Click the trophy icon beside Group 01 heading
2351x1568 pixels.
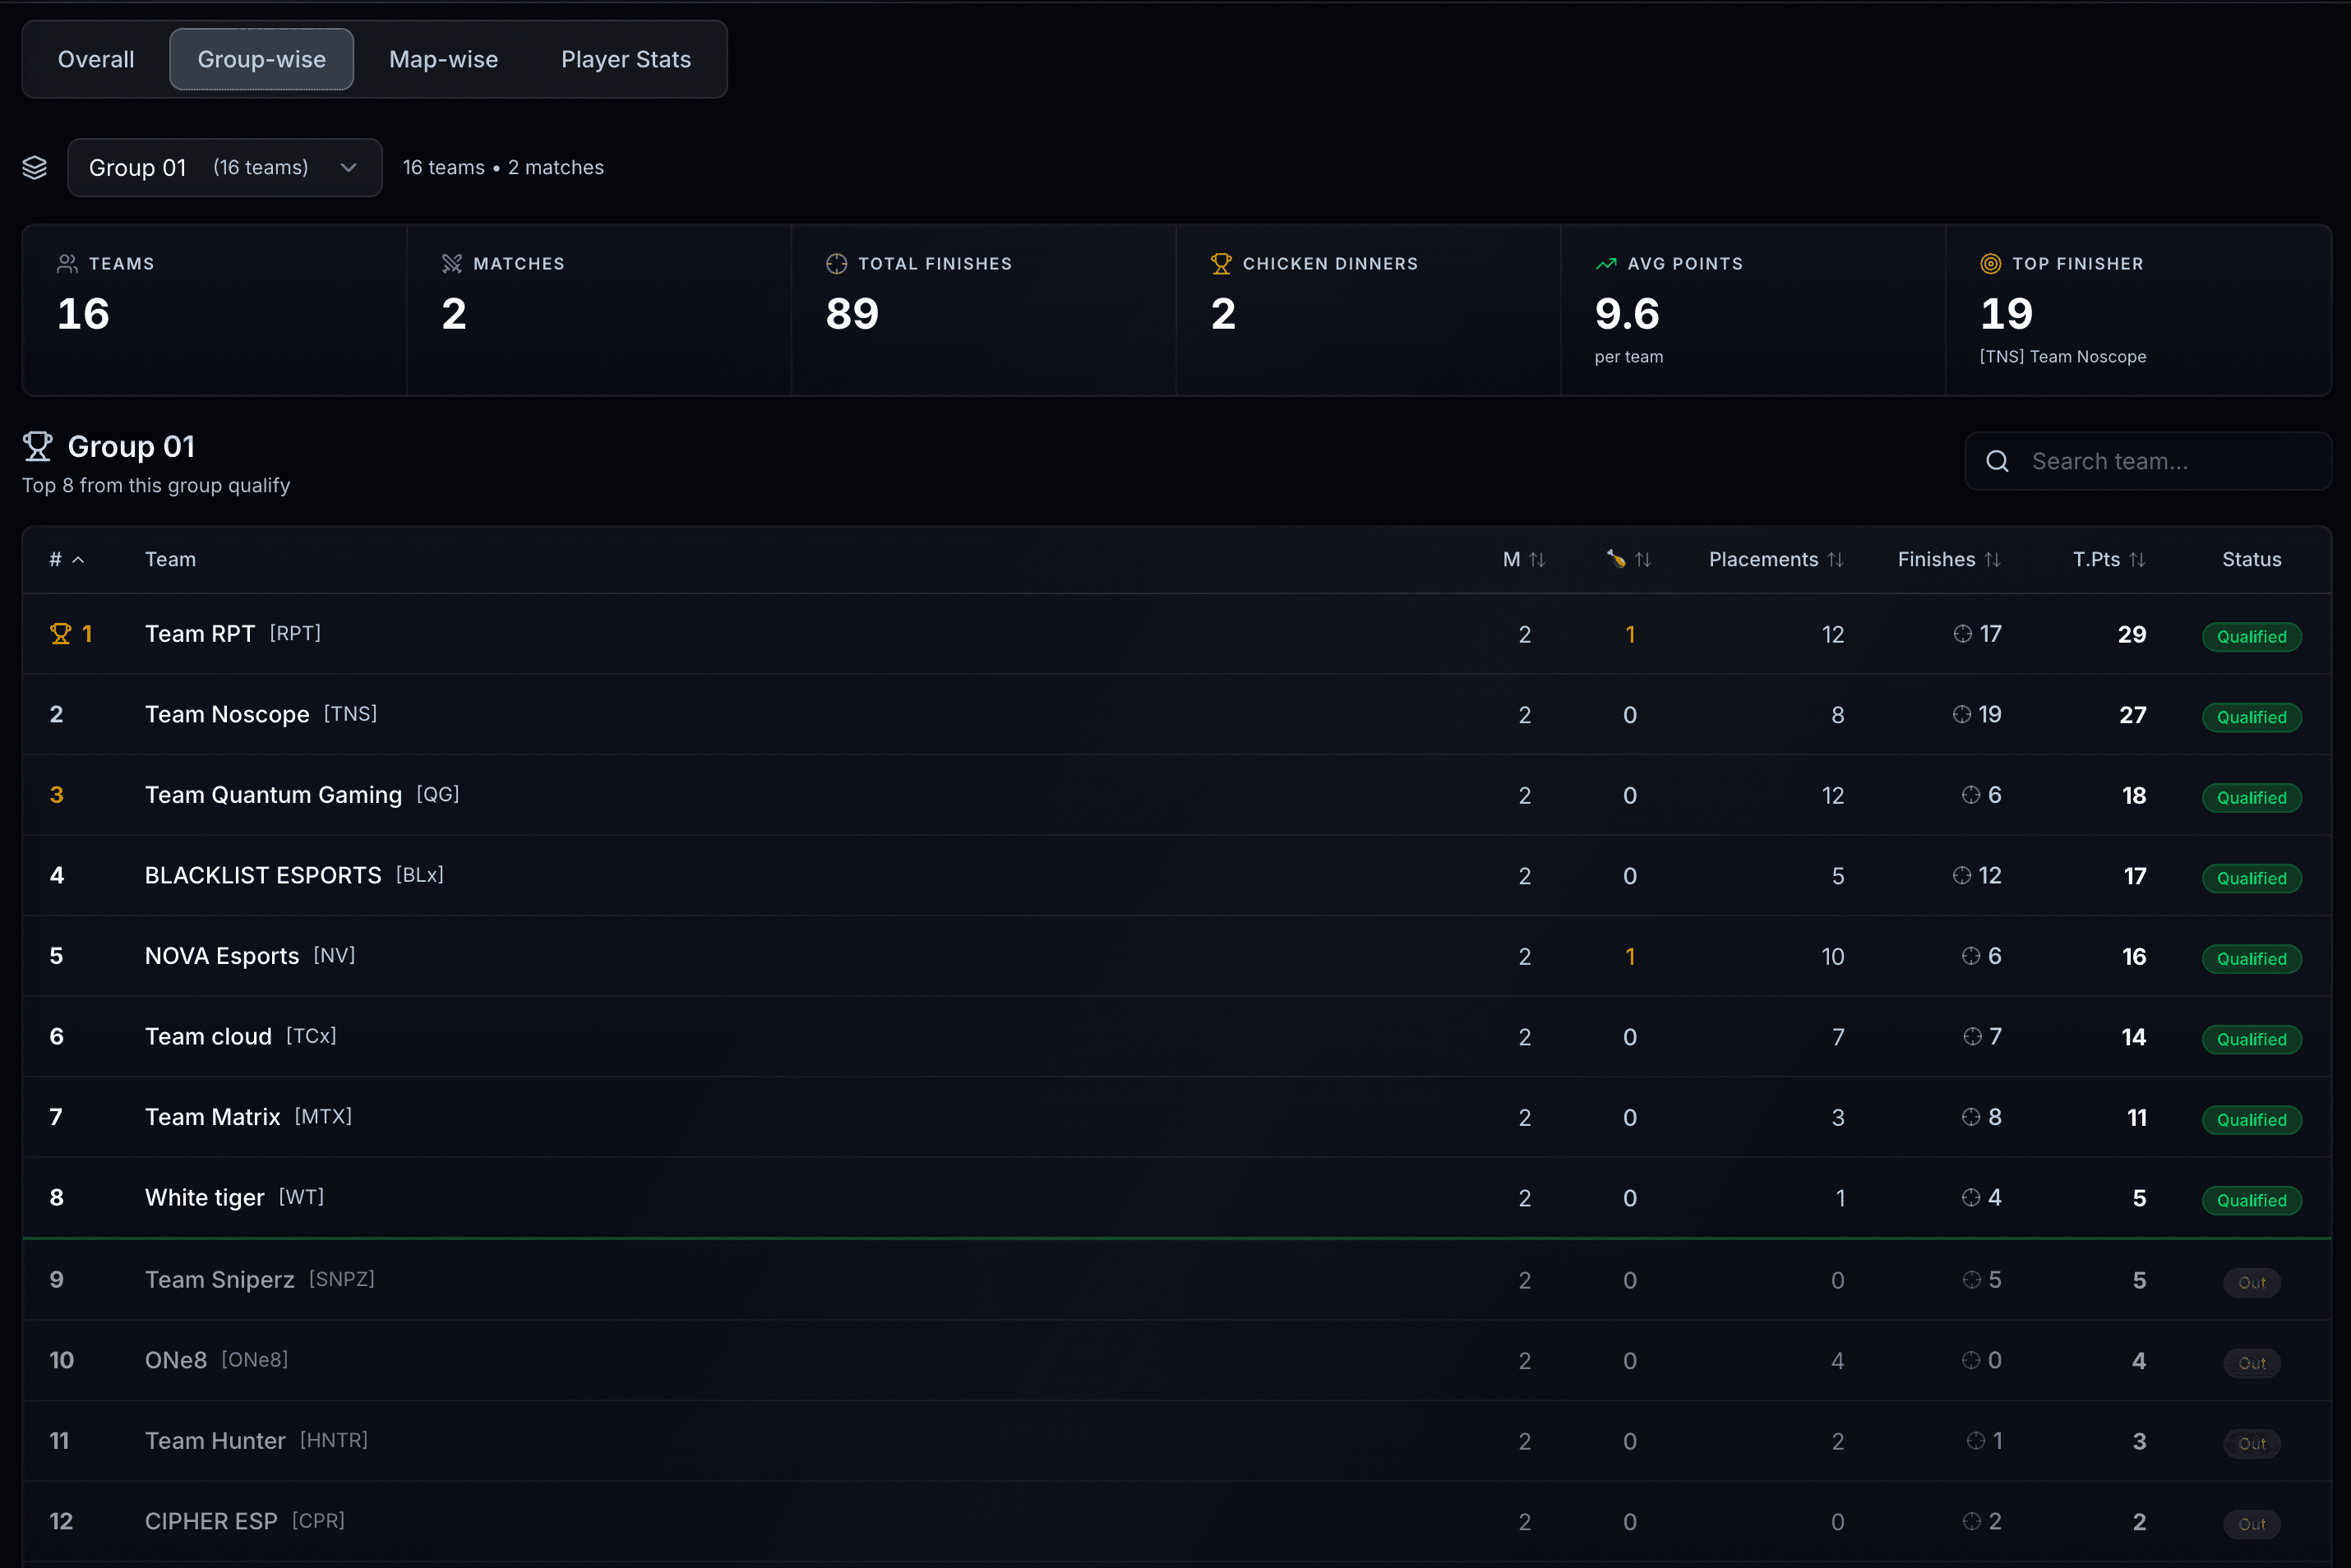(x=37, y=446)
